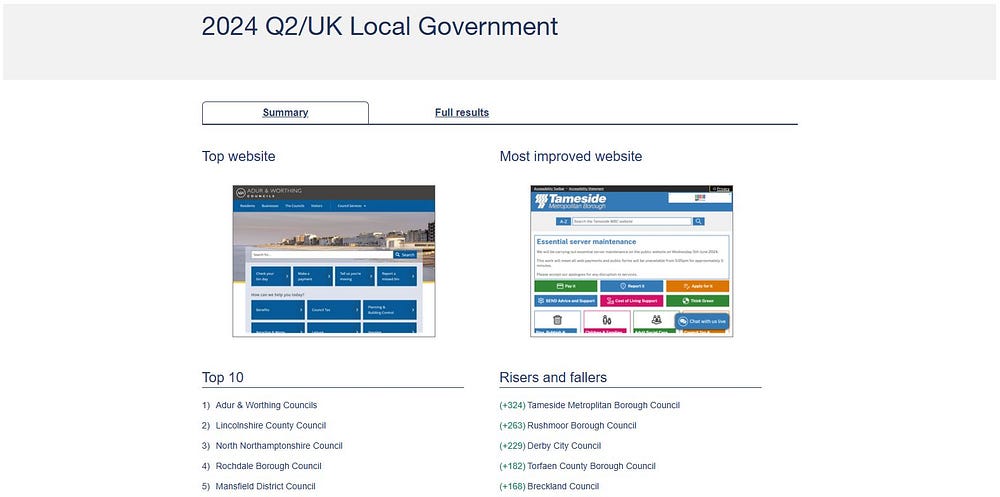
Task: Click the 2024 Q2/UK Local Government title
Action: tap(379, 27)
